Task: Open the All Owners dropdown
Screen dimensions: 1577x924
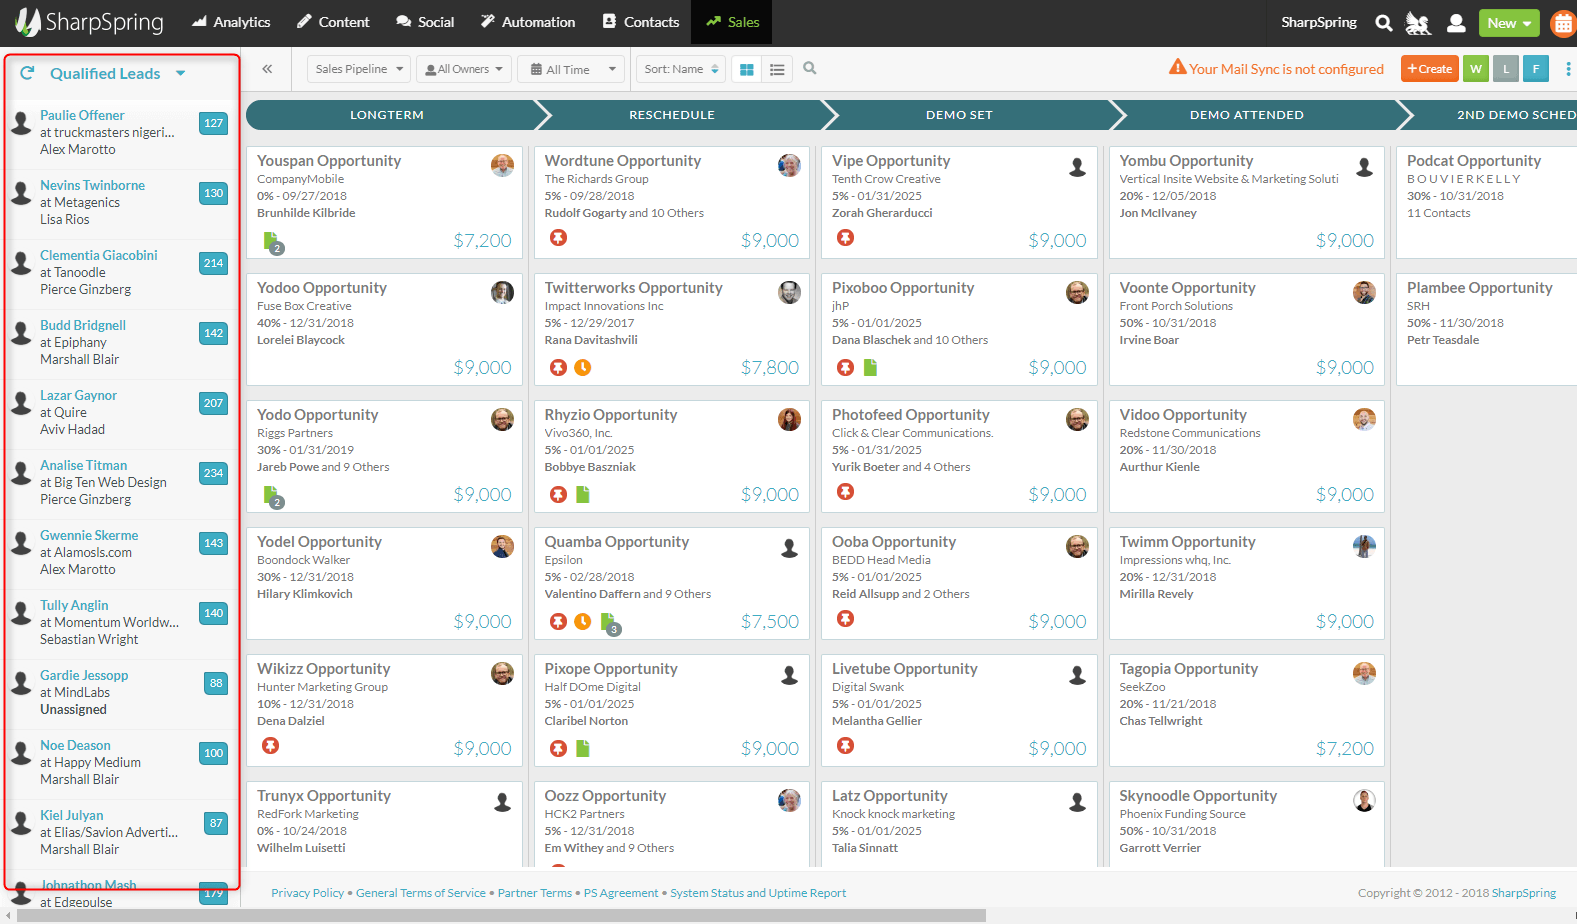Action: tap(463, 69)
